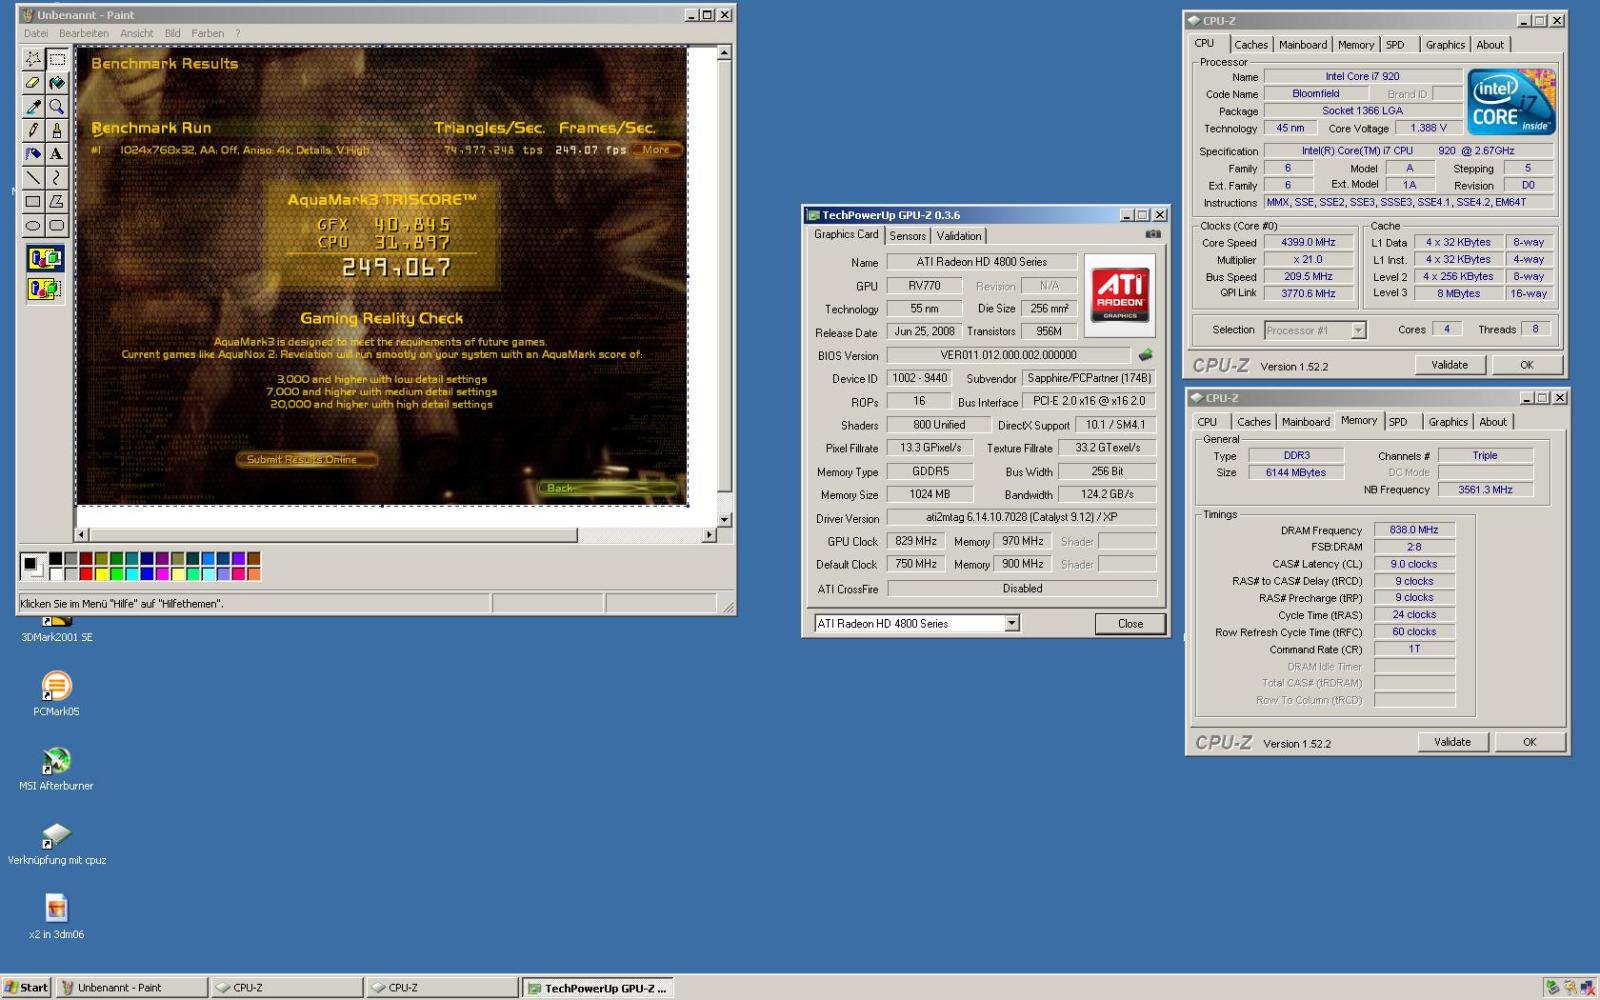Open the Graphics tab in the CPU-Z memory window
Screen dimensions: 1600x1000
pos(1448,422)
